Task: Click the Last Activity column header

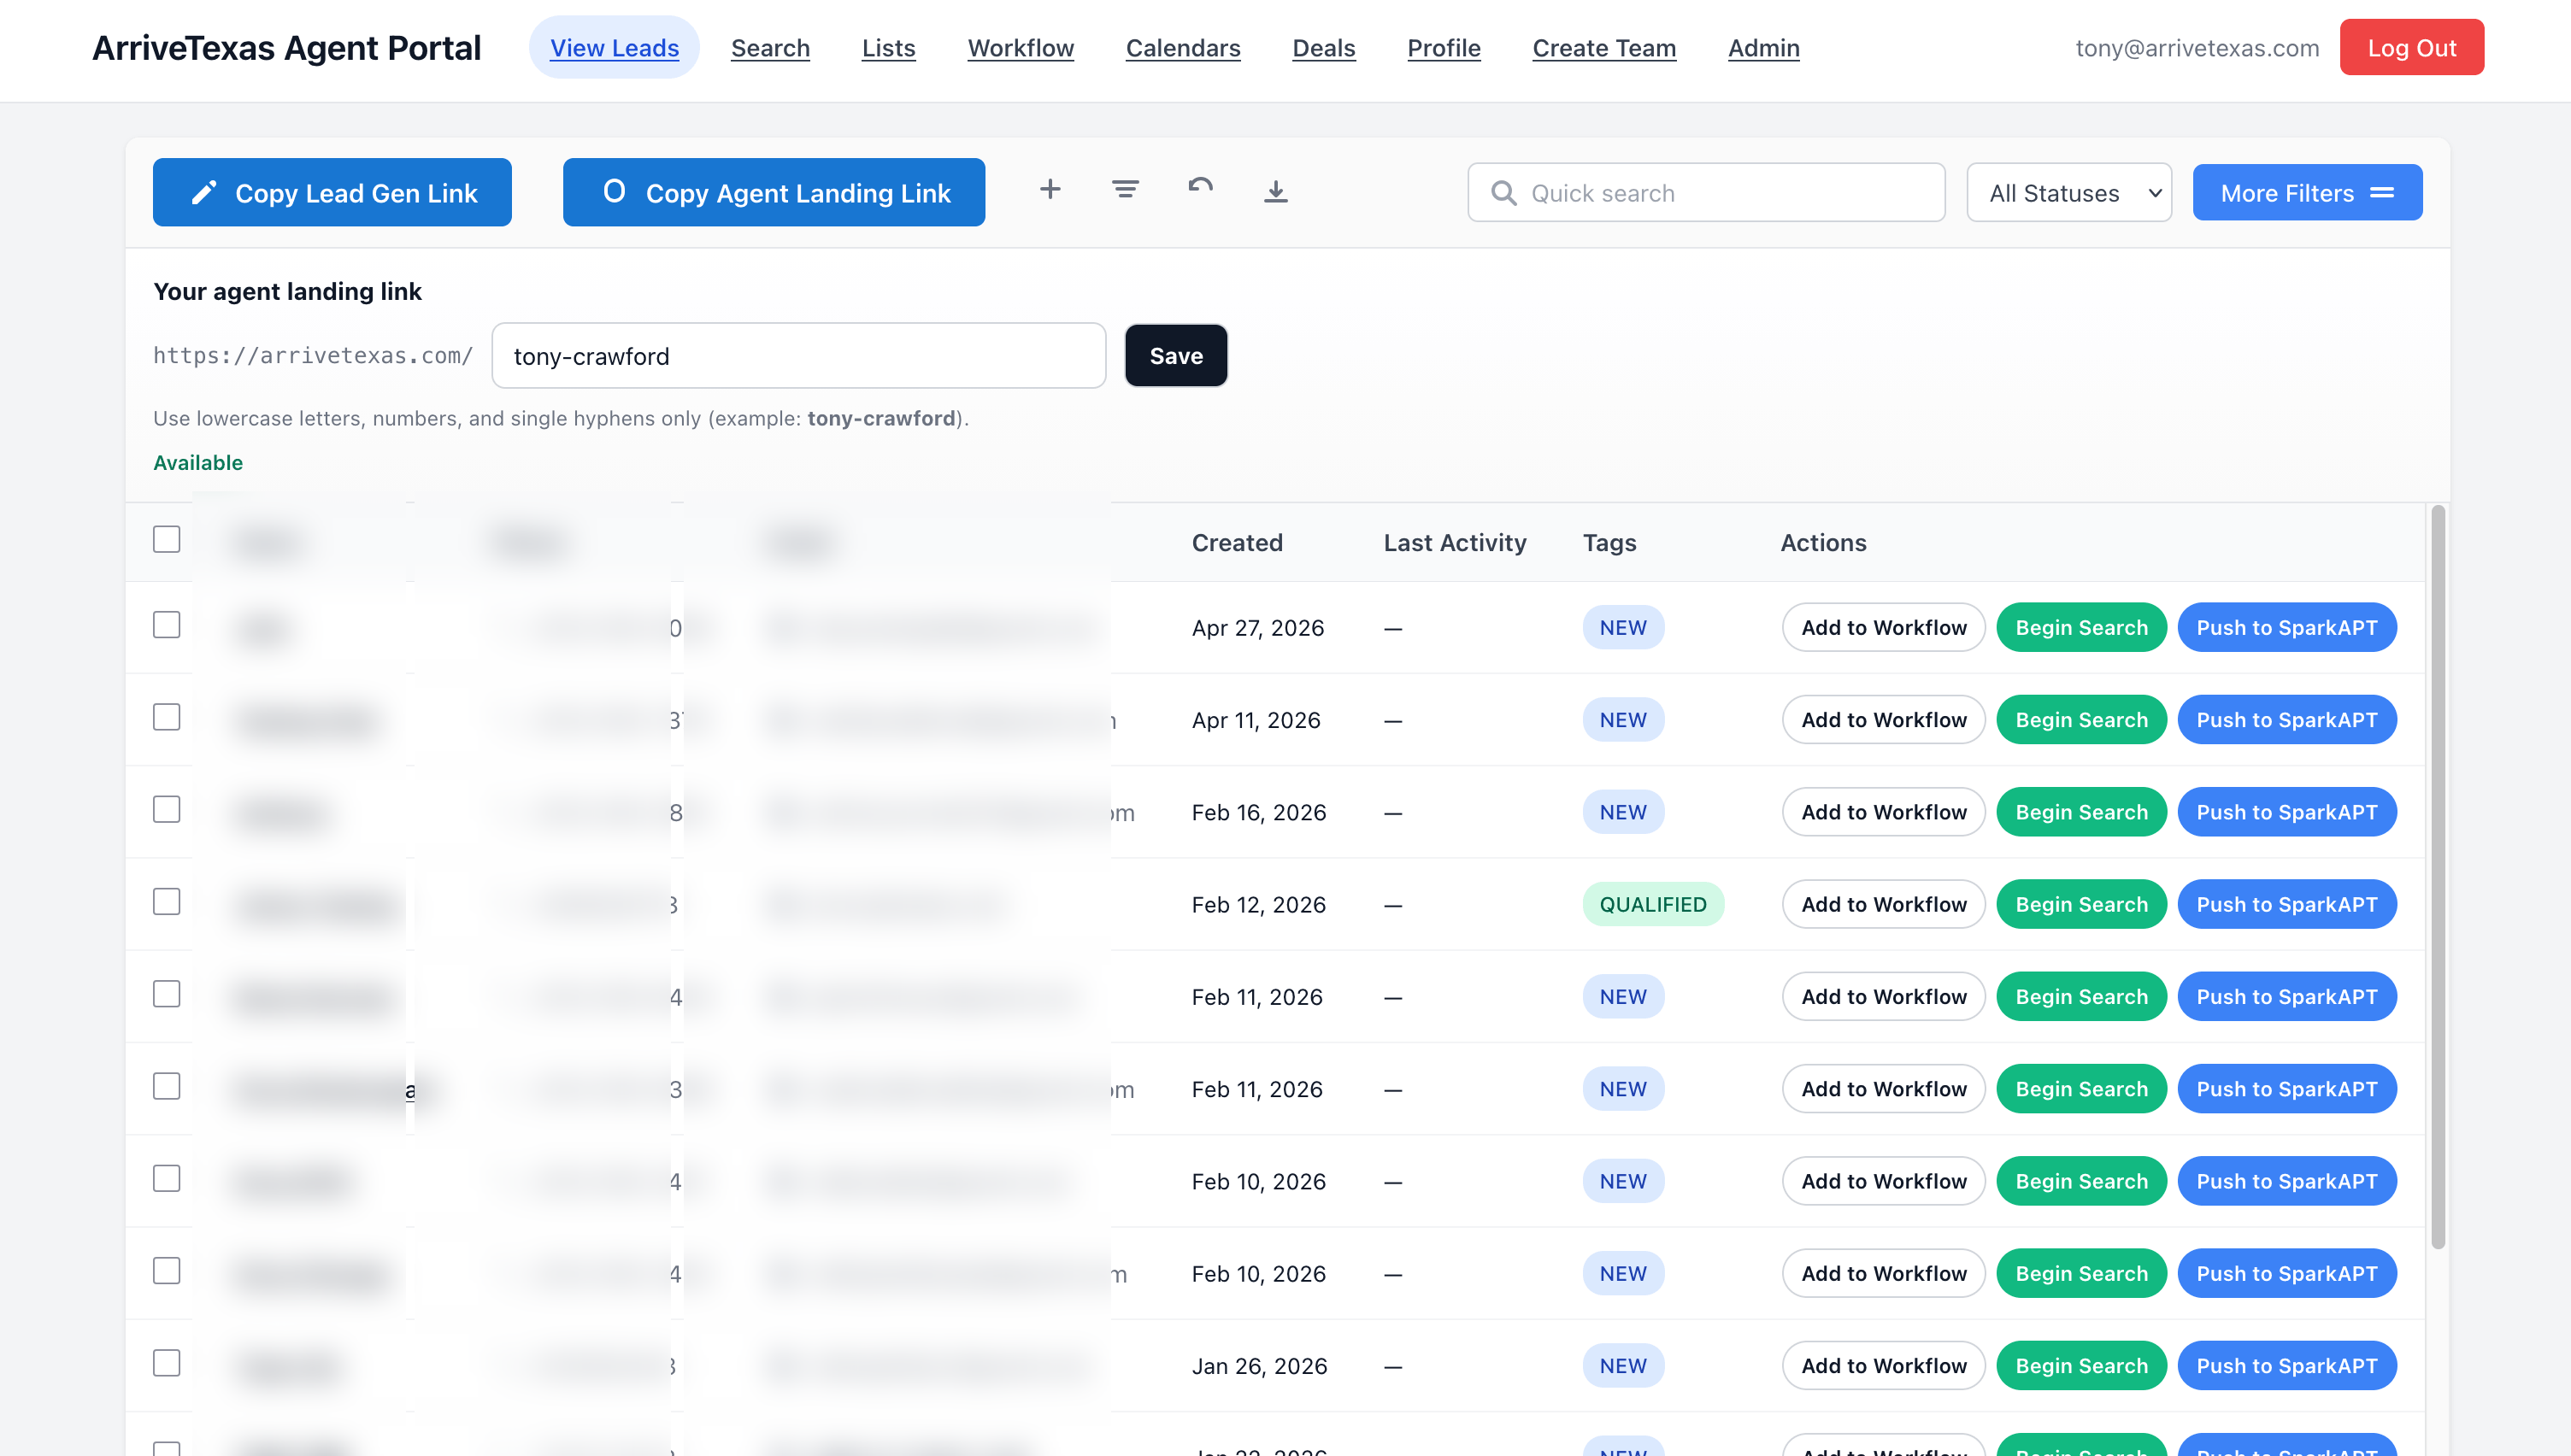Action: [1454, 542]
